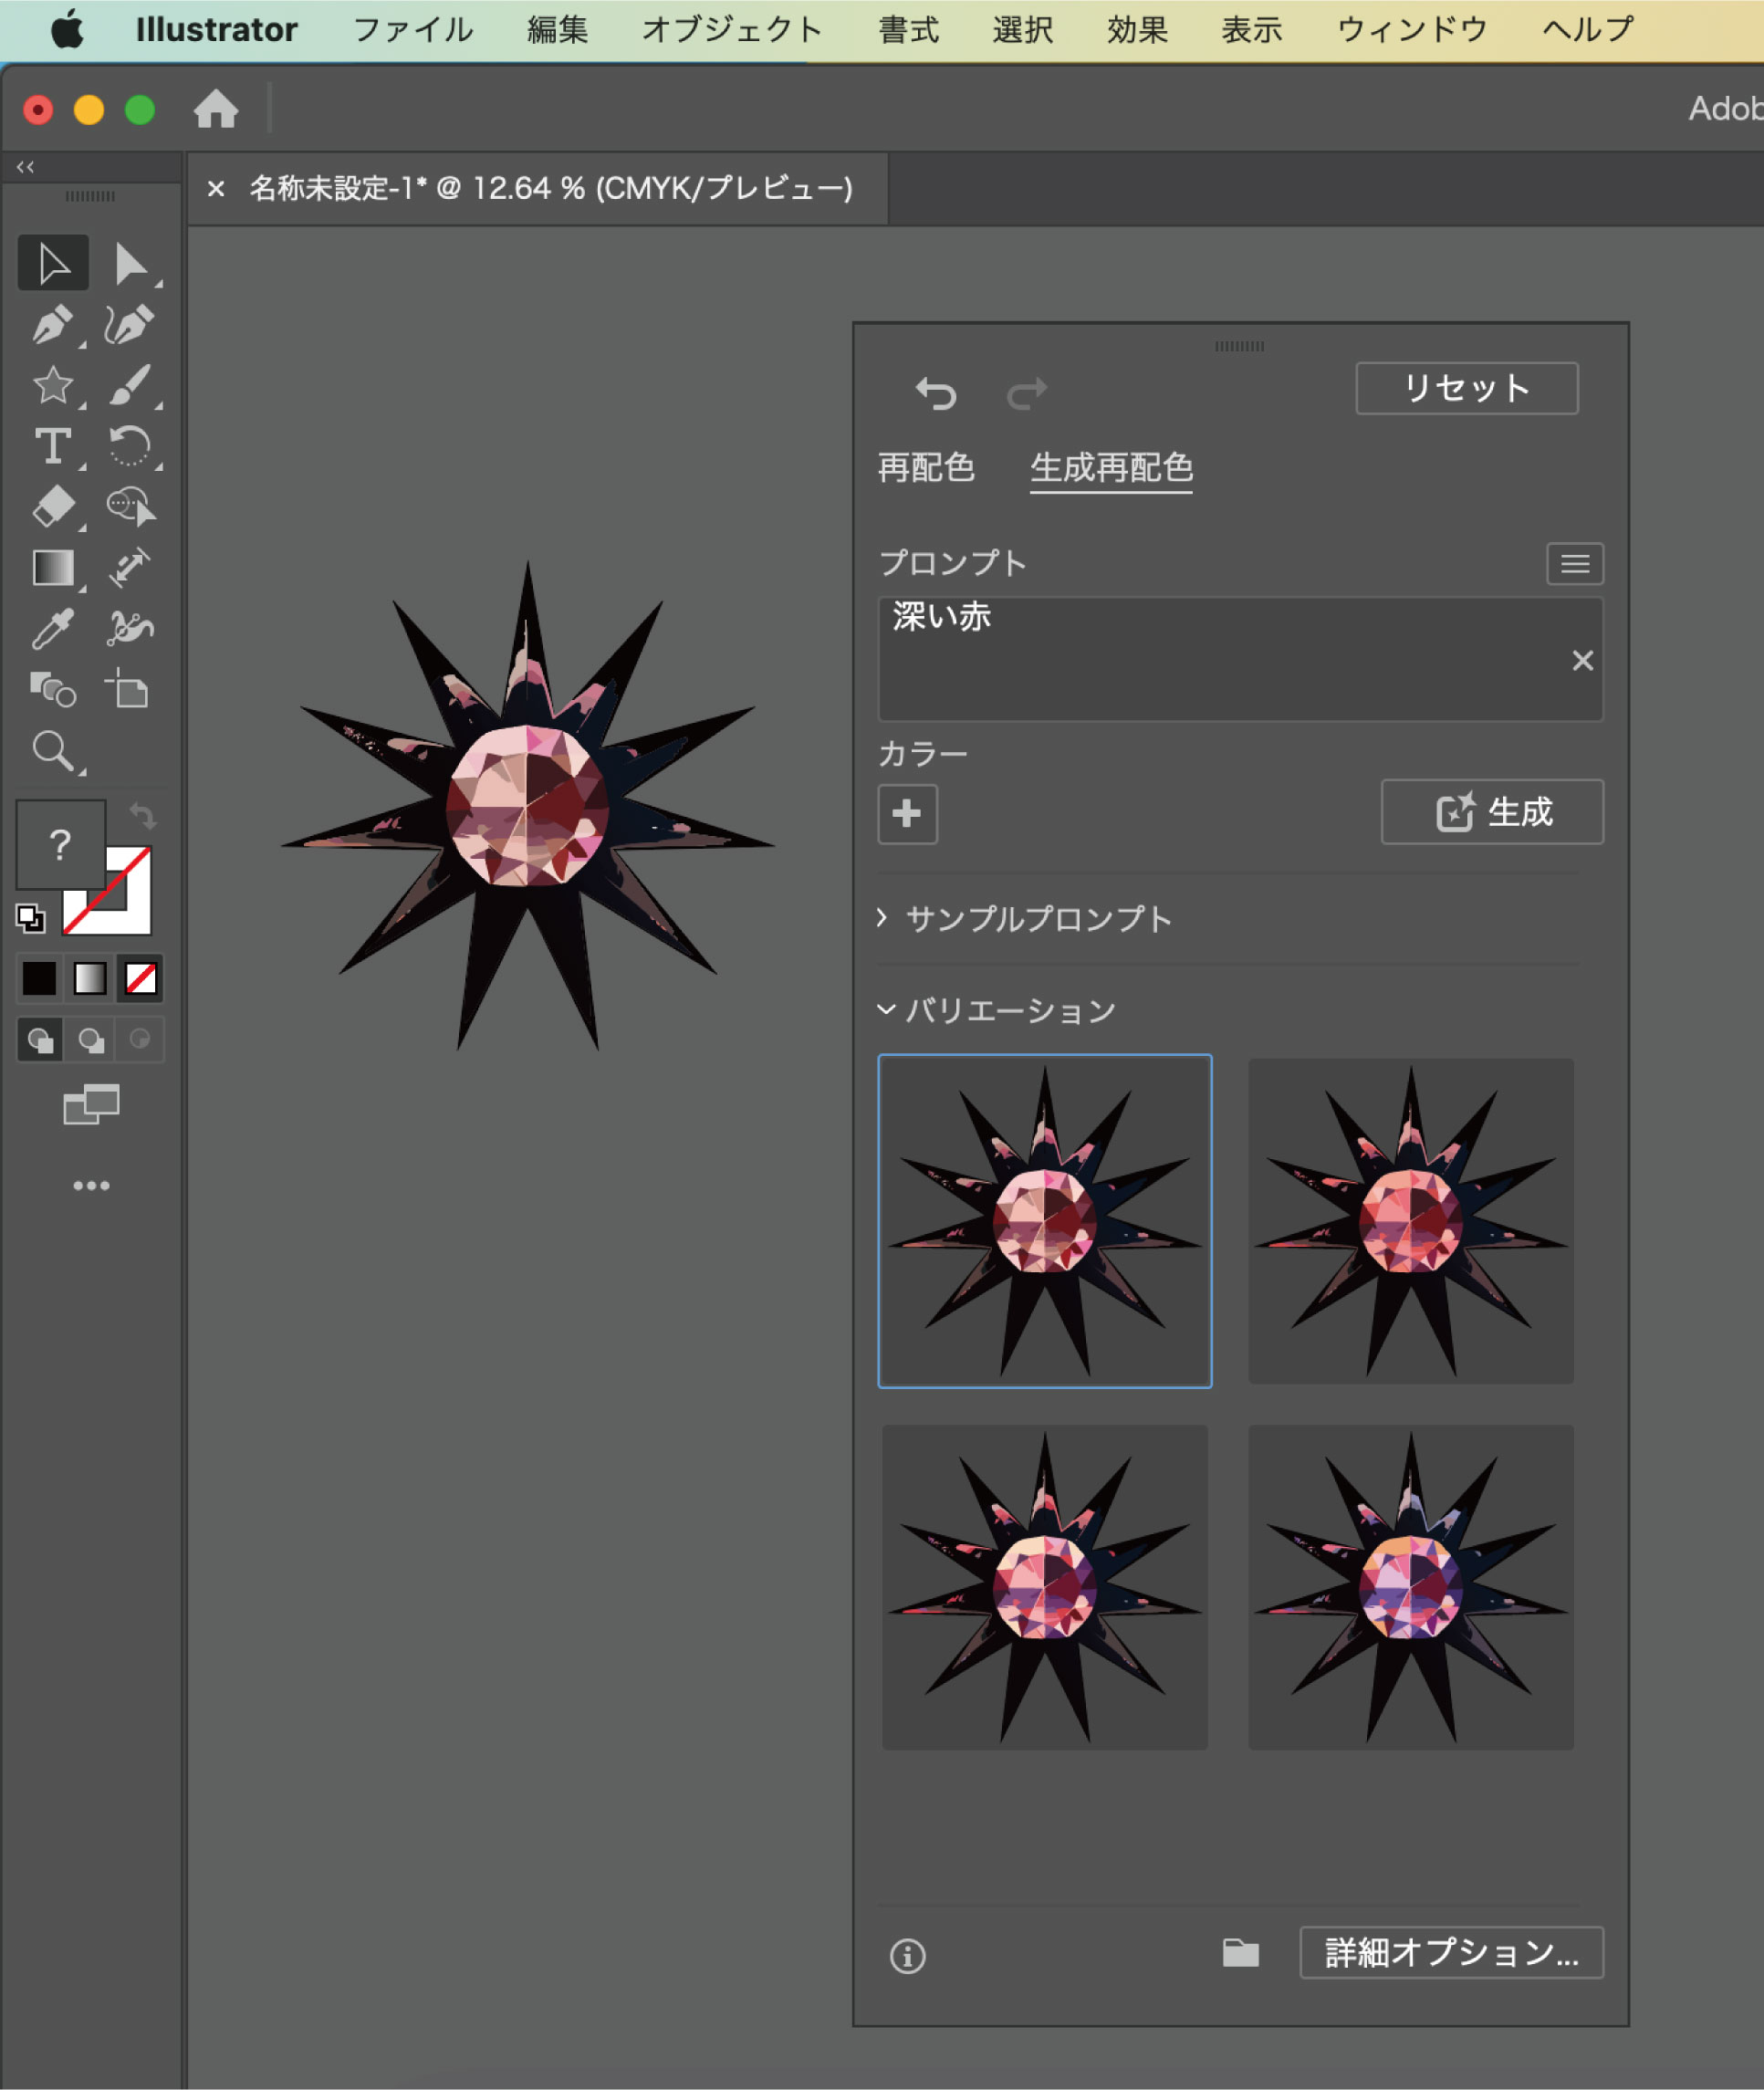
Task: Select the Eraser tool
Action: point(52,507)
